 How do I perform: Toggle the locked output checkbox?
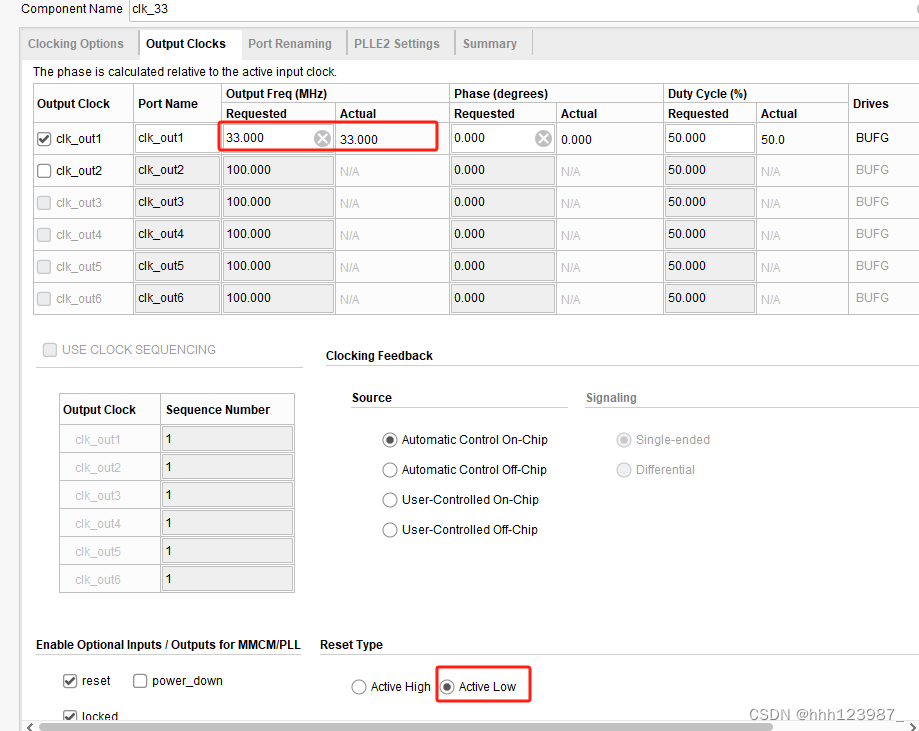pyautogui.click(x=70, y=716)
